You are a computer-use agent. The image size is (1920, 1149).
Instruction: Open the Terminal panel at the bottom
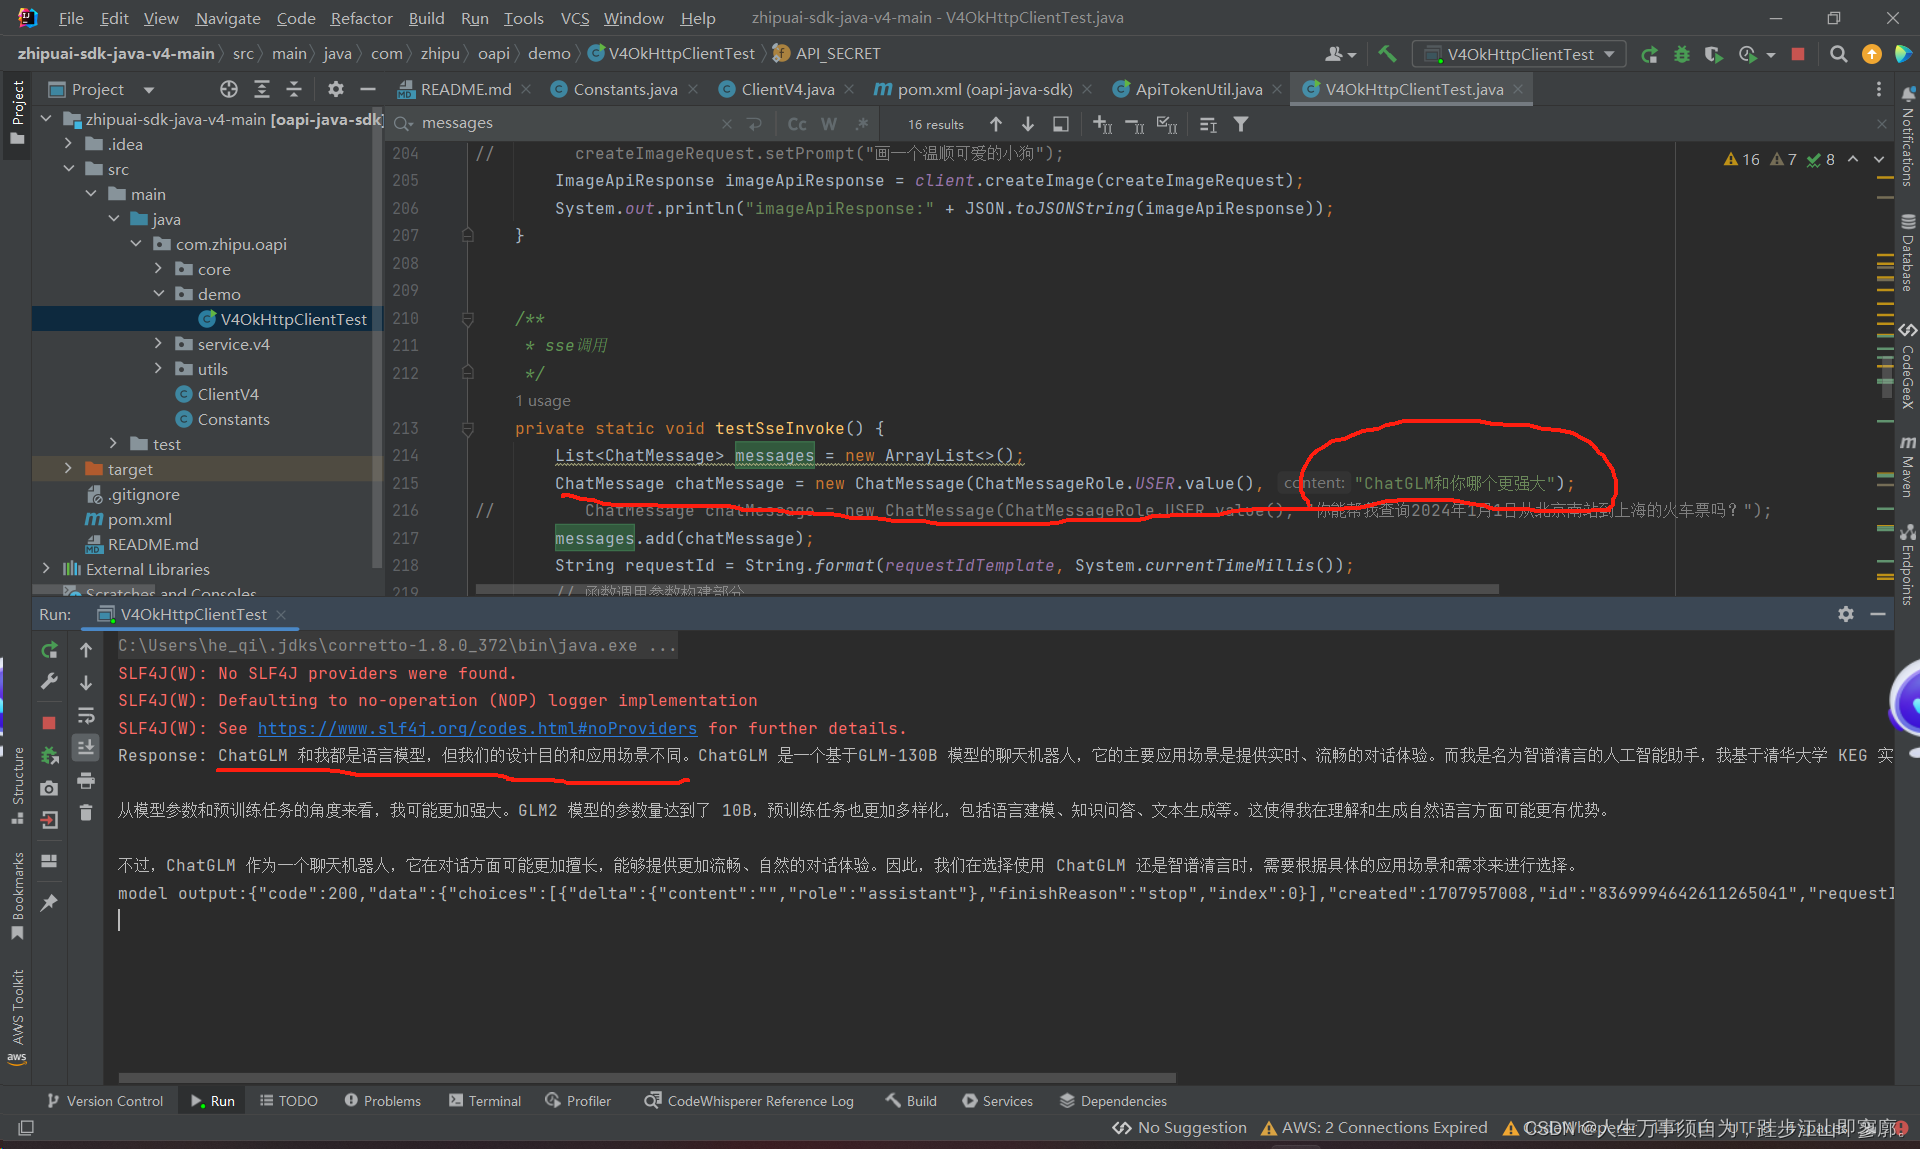point(494,1100)
